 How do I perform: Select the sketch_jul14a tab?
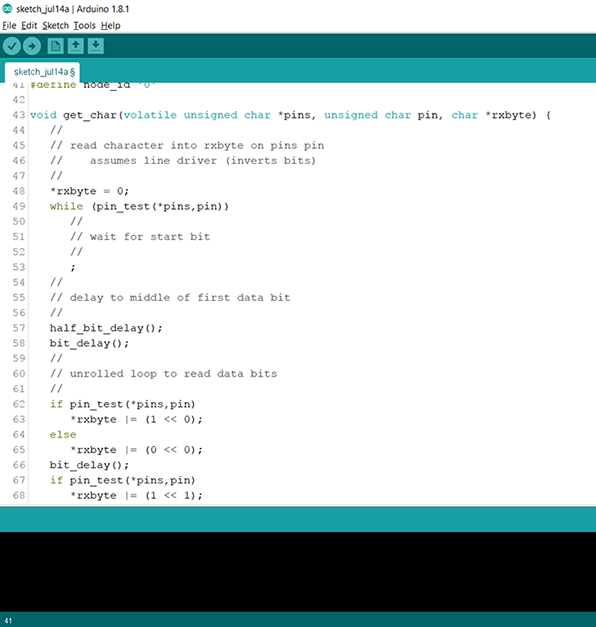pyautogui.click(x=42, y=72)
